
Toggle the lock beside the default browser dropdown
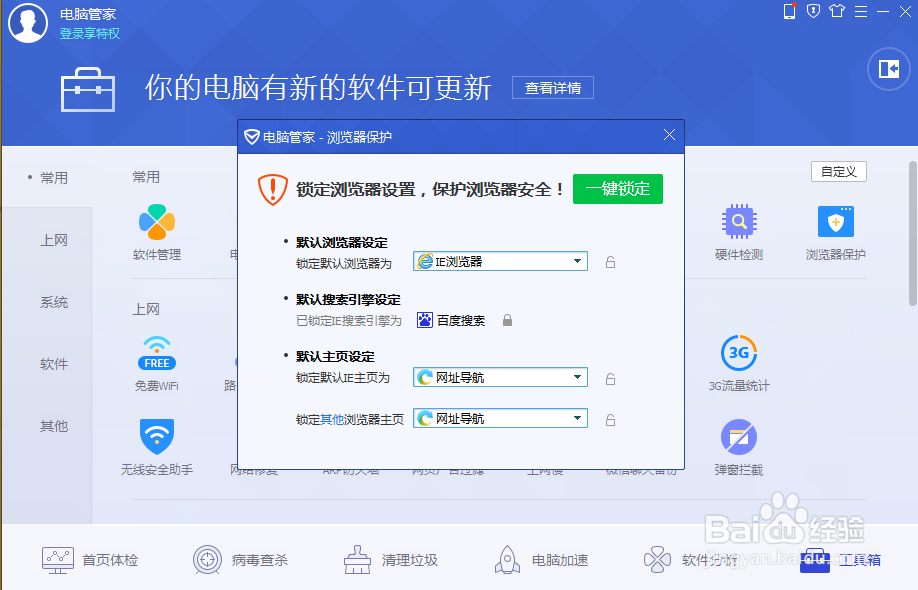610,262
